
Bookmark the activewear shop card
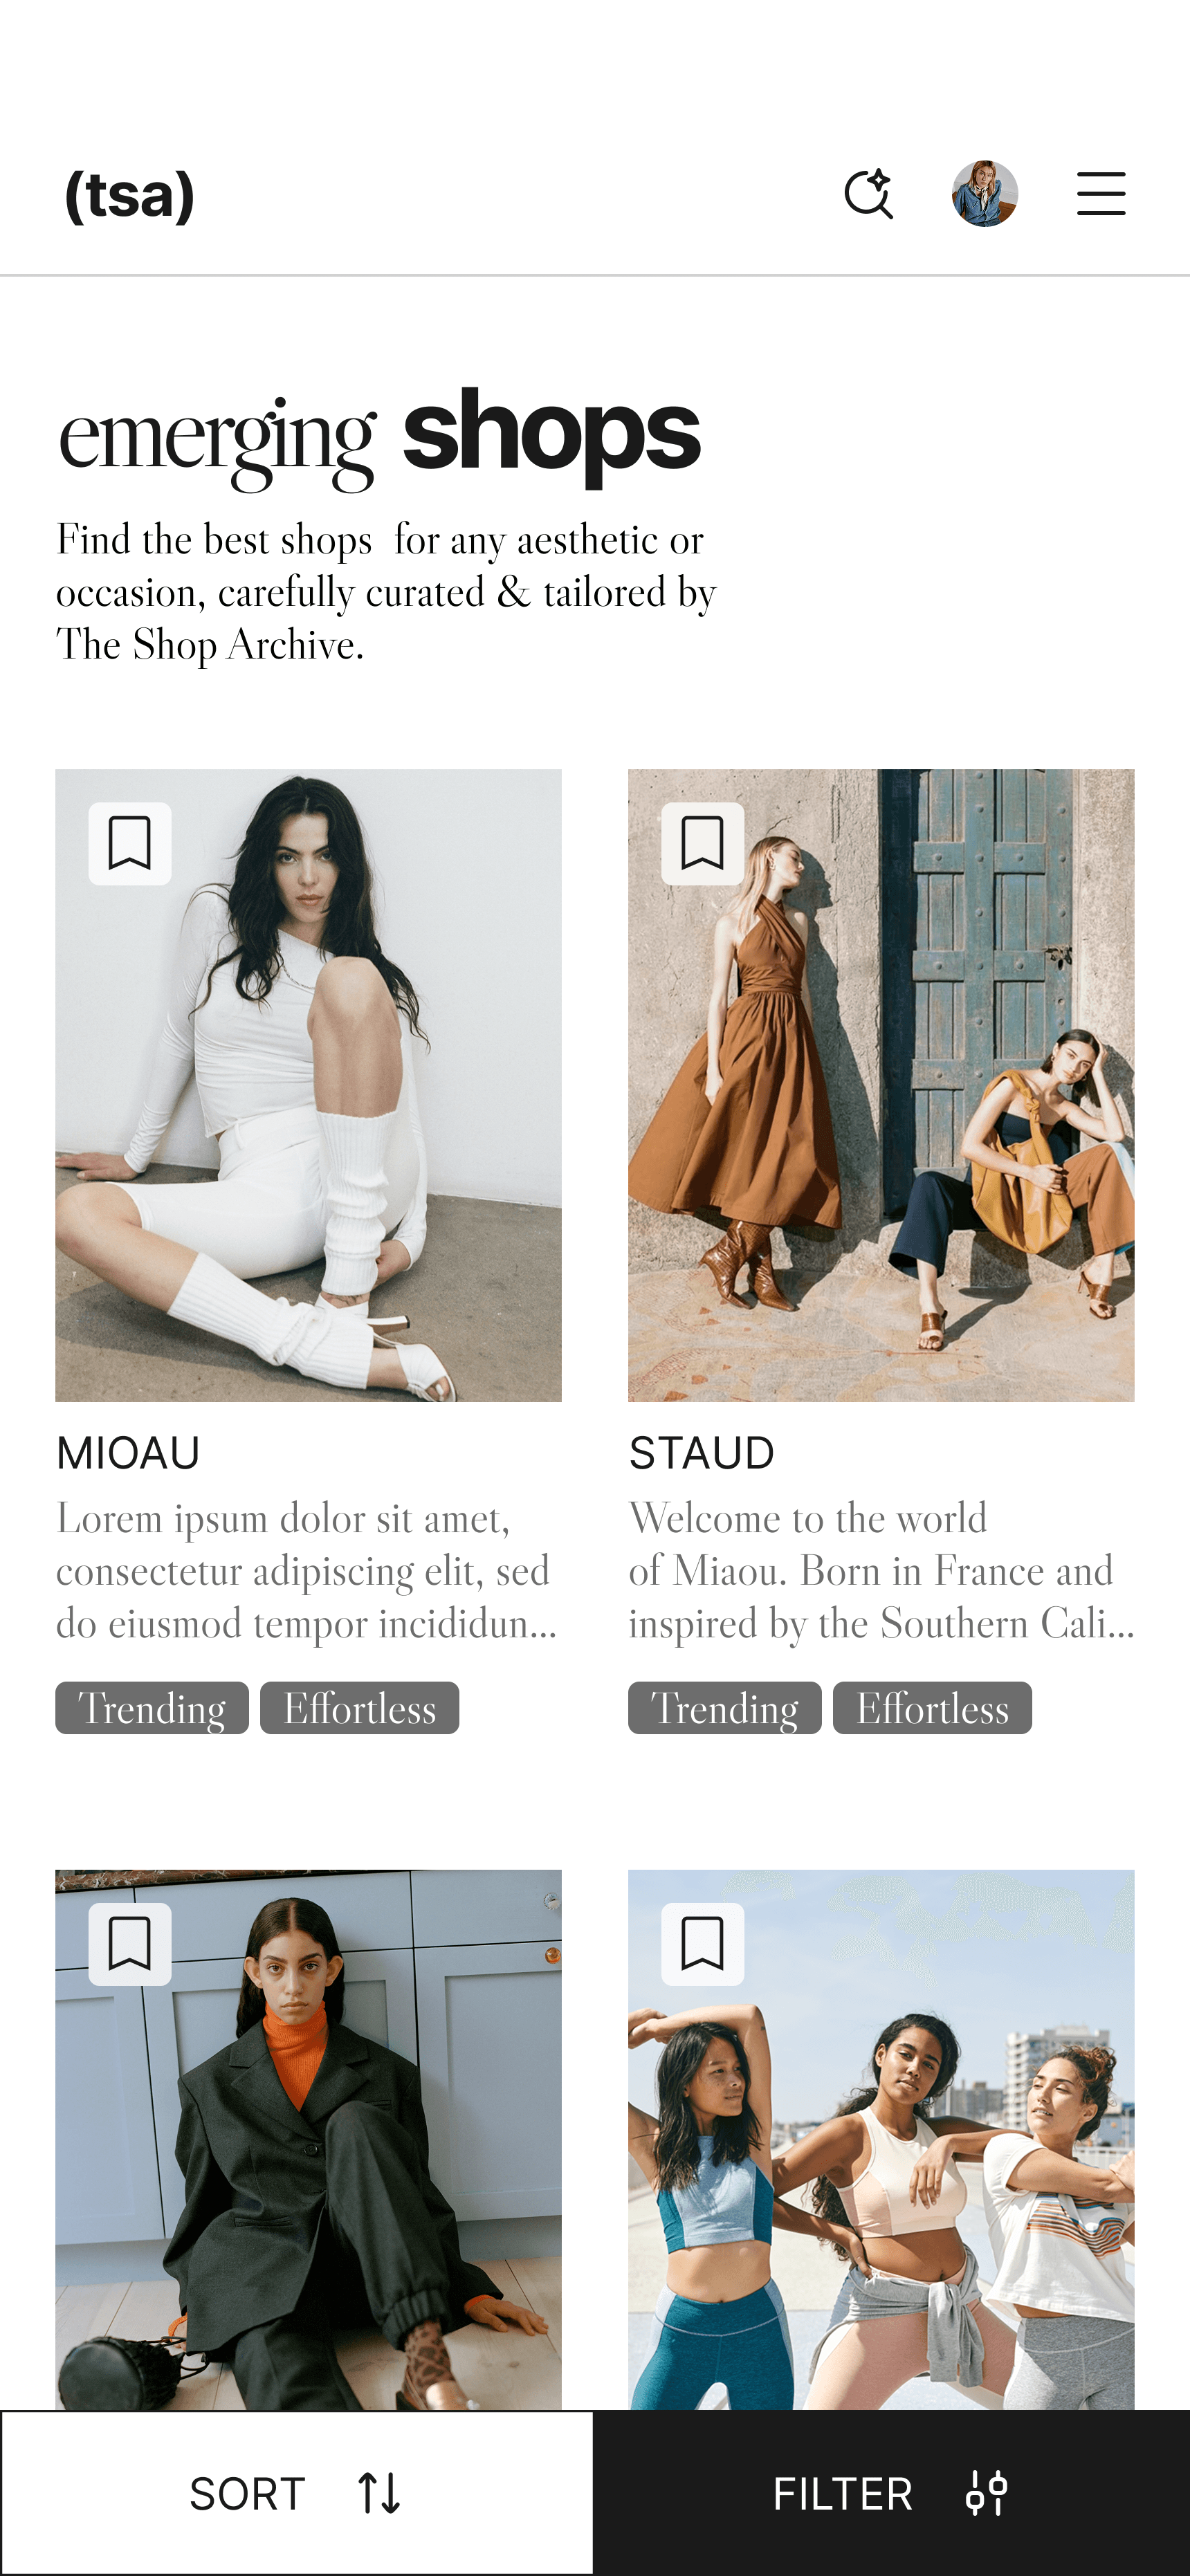click(x=702, y=1944)
